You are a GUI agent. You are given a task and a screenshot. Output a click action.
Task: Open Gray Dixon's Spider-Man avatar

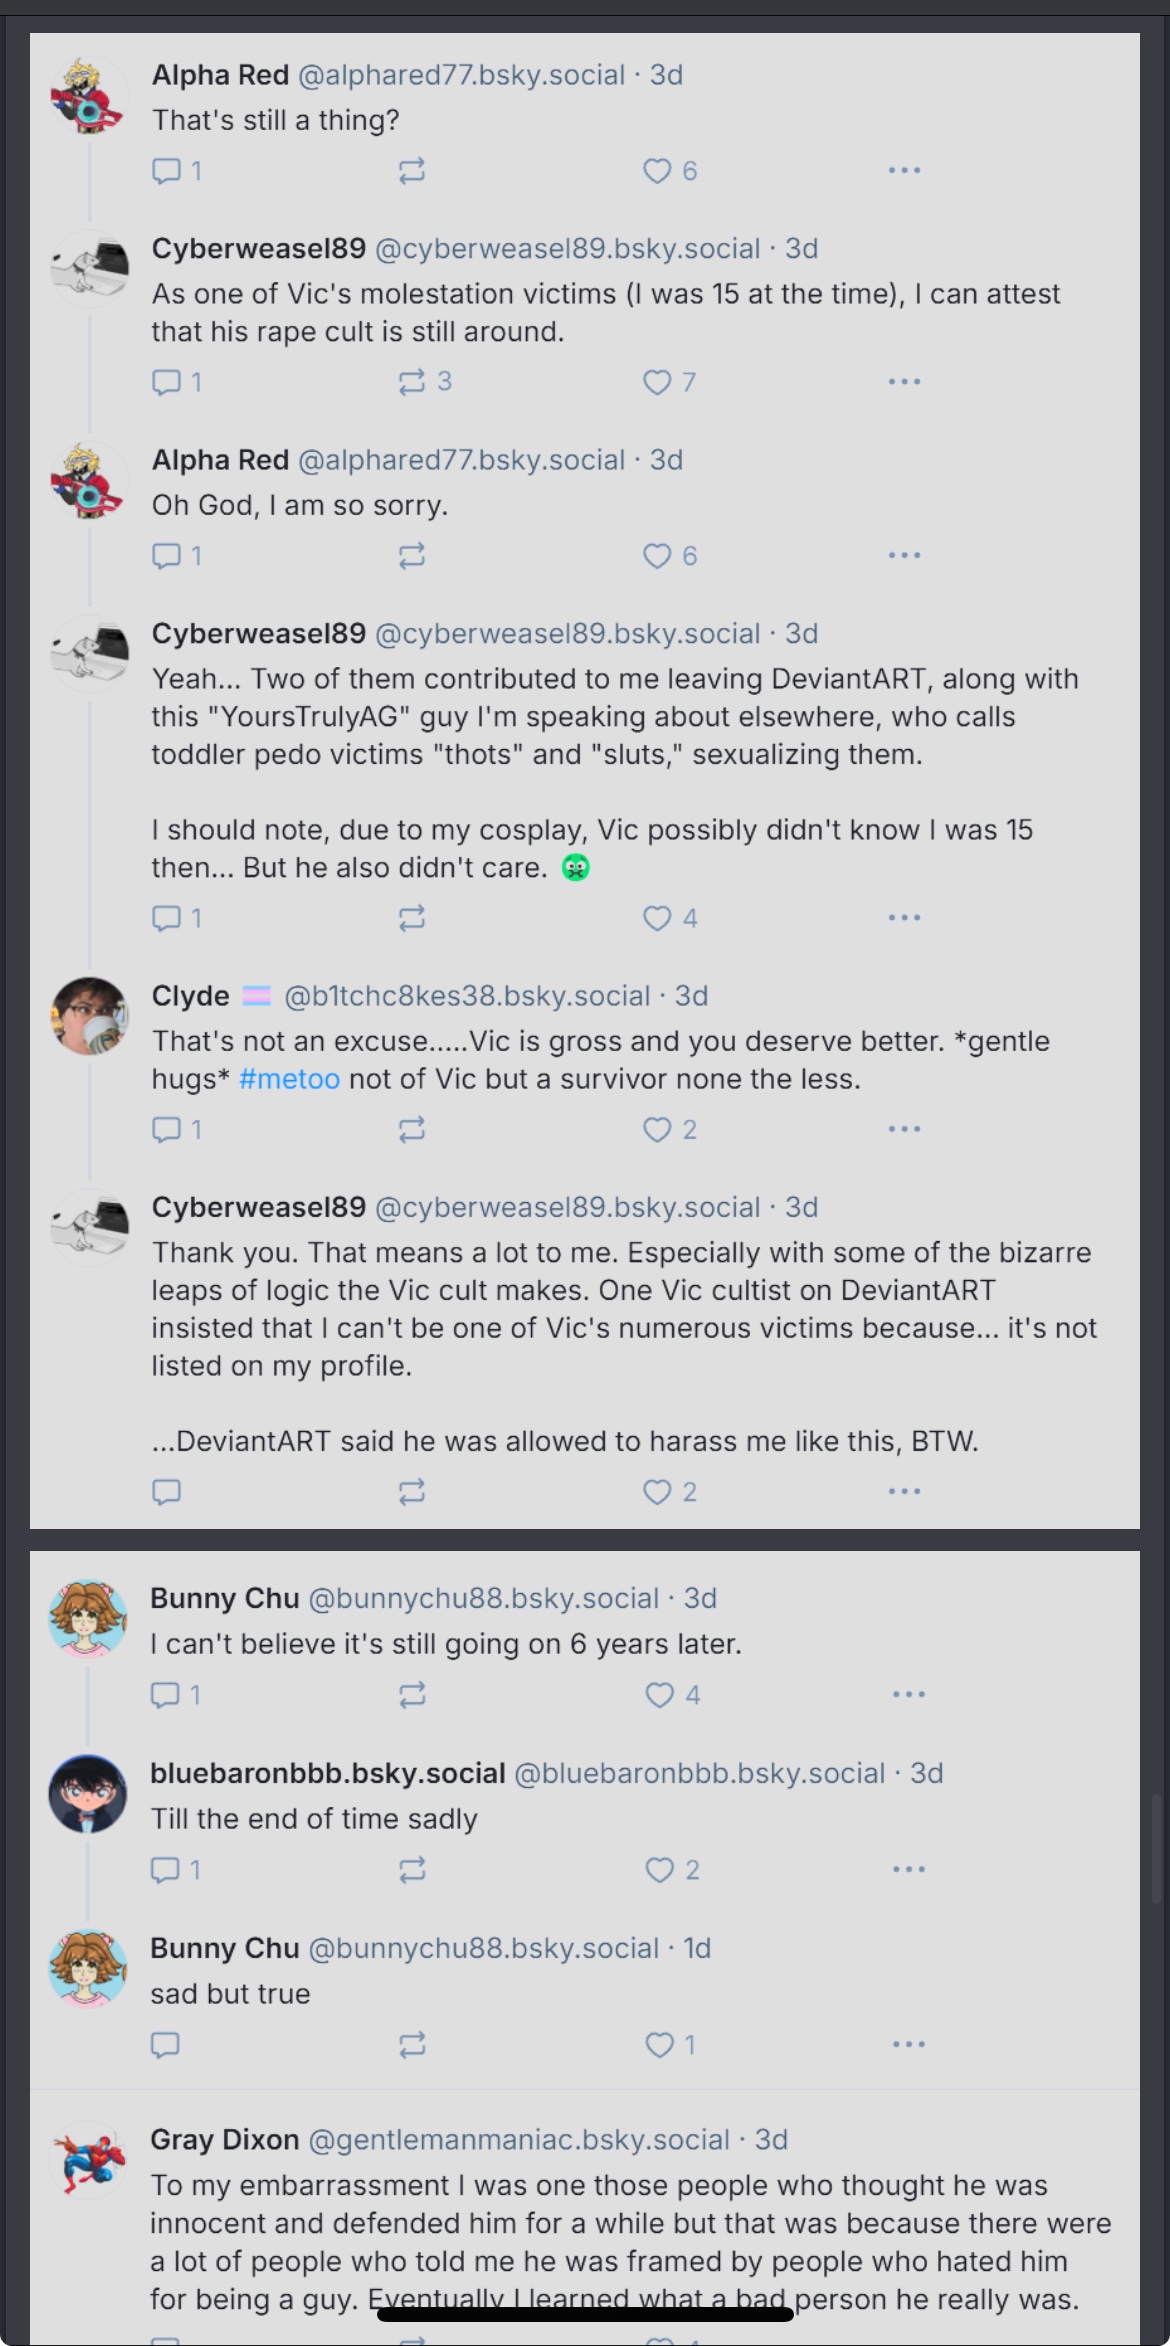pyautogui.click(x=89, y=2162)
